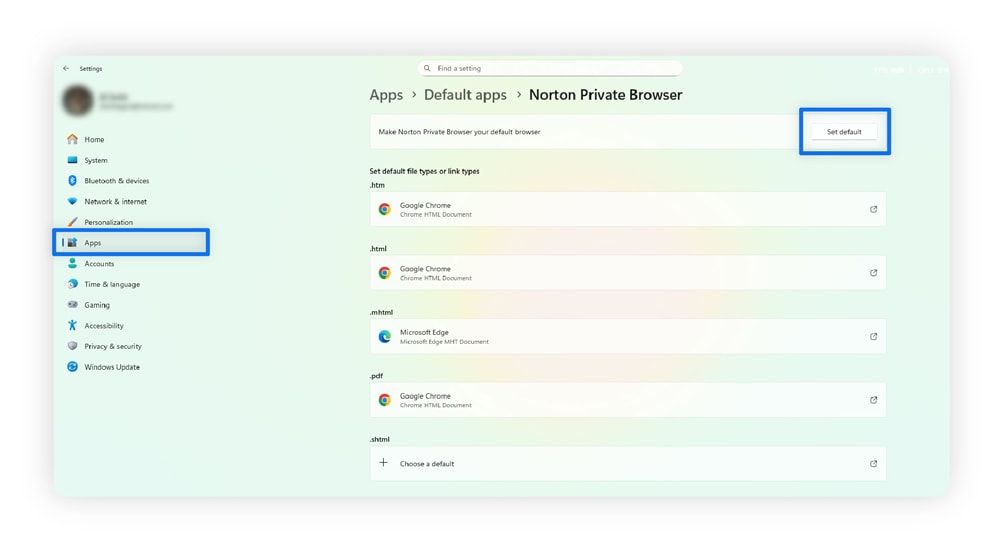The height and width of the screenshot is (542, 1000).
Task: Click the back arrow in Settings
Action: pos(66,69)
